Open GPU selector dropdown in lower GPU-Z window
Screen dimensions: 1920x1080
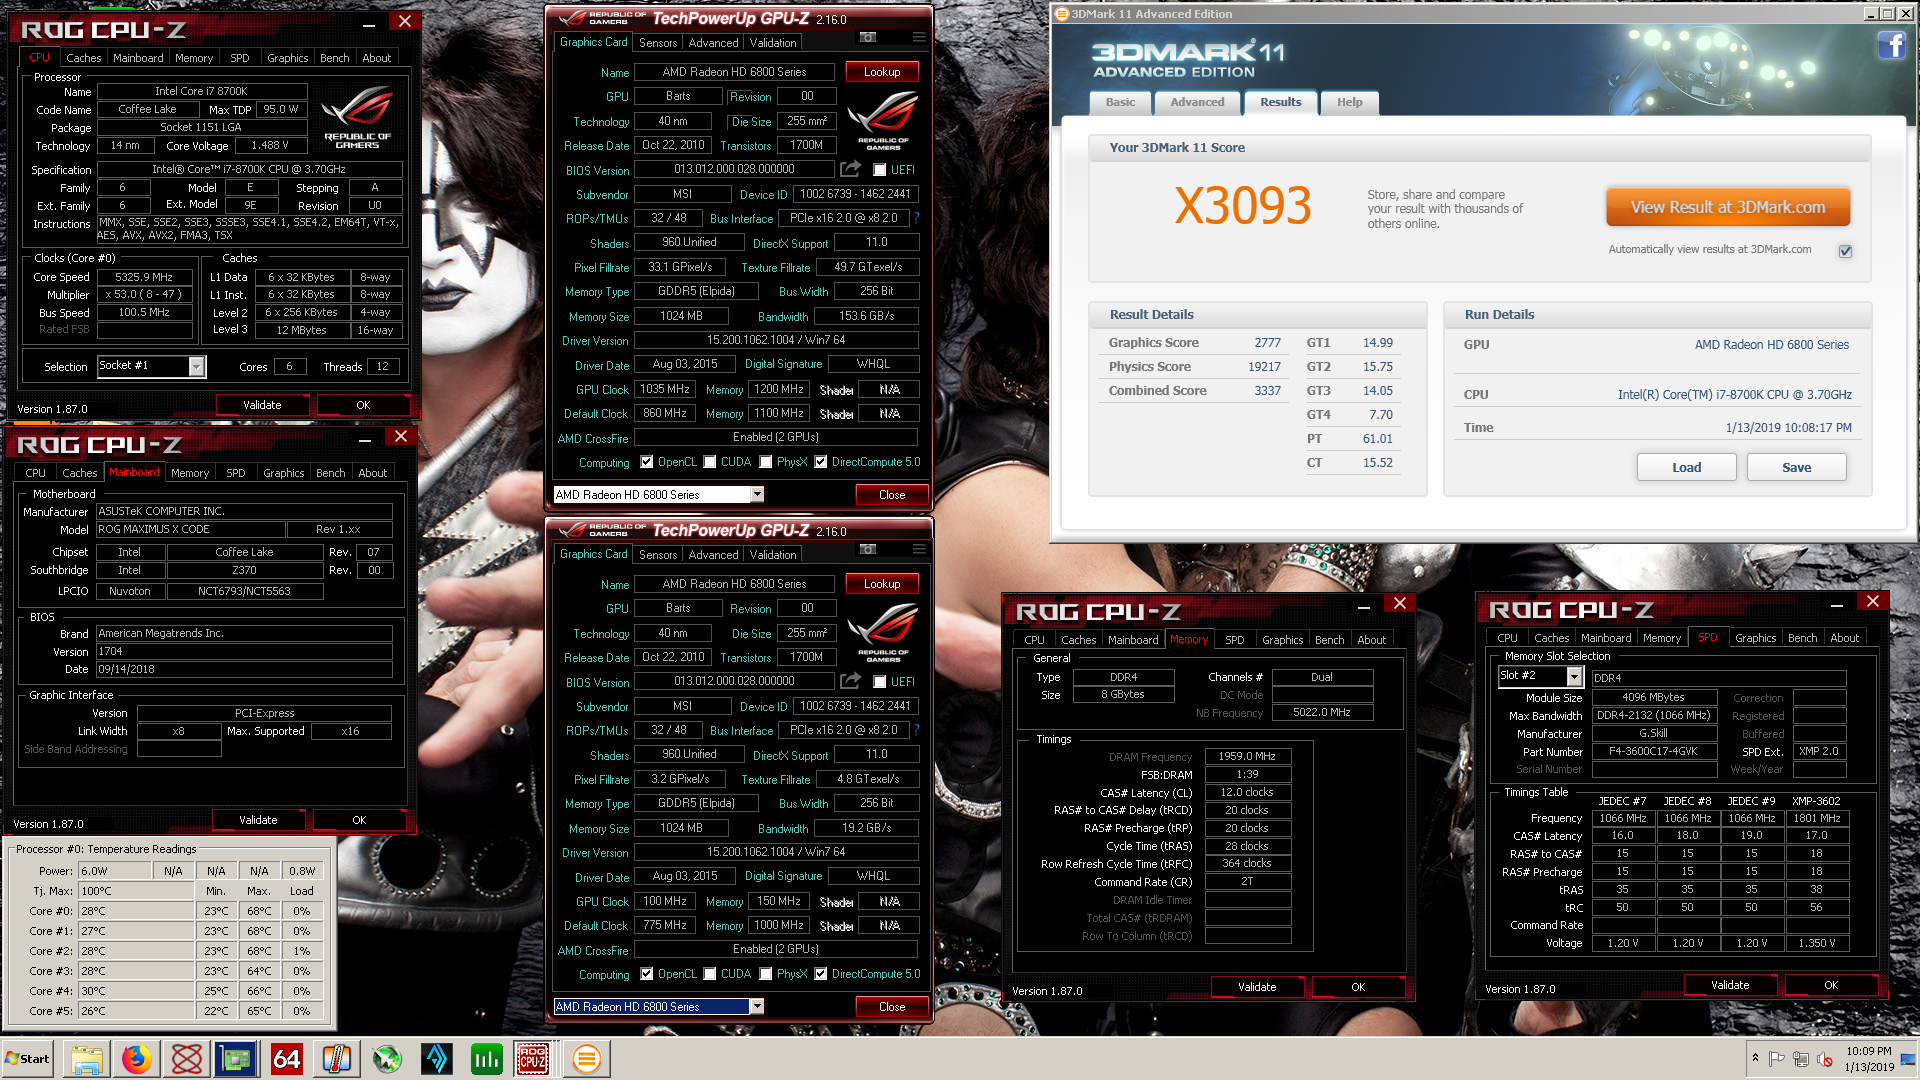pyautogui.click(x=757, y=1006)
